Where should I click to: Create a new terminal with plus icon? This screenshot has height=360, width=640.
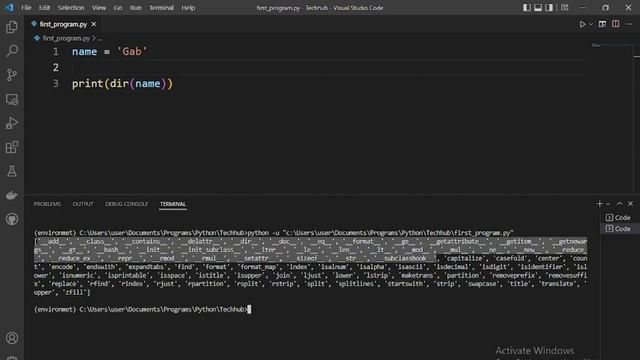[x=599, y=204]
